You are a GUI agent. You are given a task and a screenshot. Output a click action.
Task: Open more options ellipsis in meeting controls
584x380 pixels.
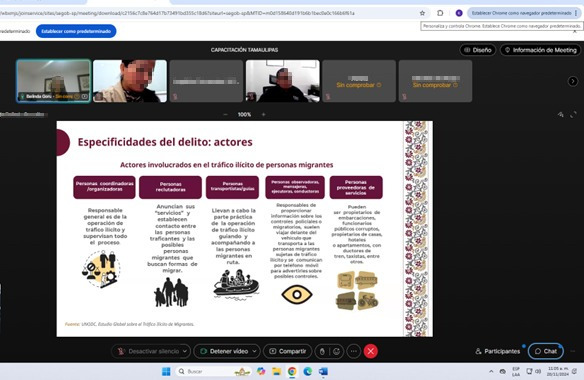point(353,351)
